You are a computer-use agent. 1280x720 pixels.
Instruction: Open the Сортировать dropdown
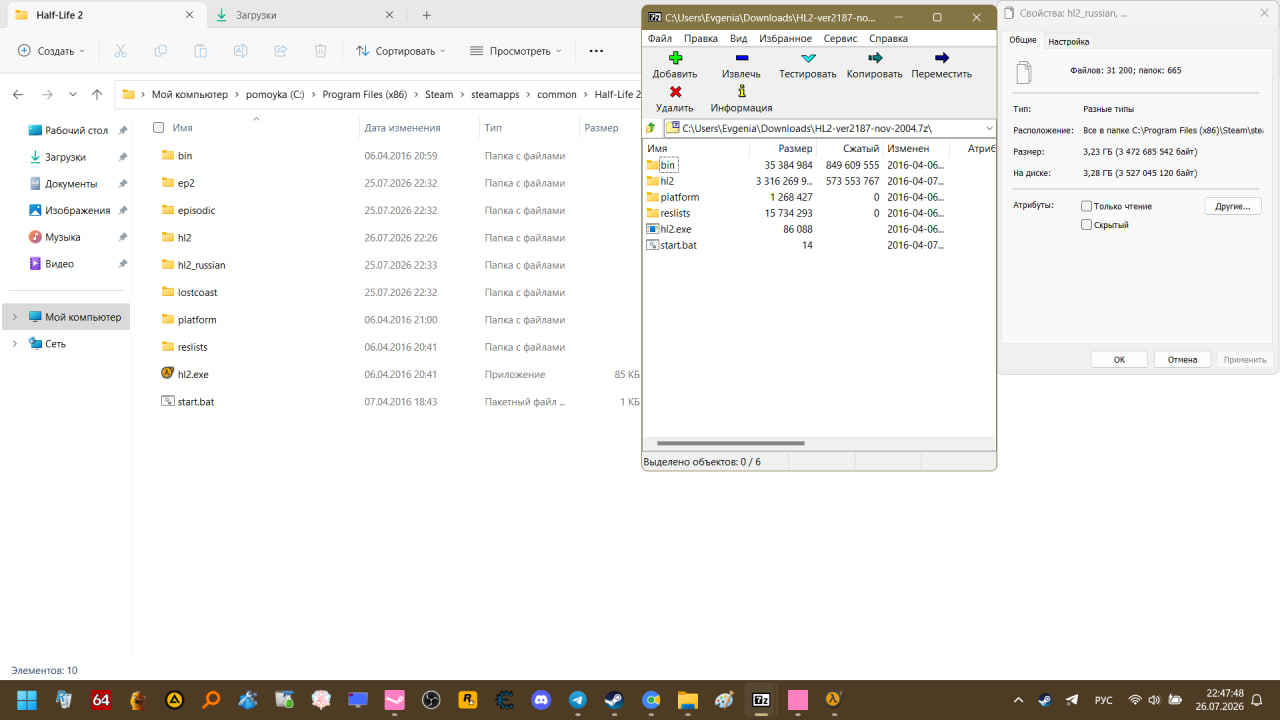401,51
